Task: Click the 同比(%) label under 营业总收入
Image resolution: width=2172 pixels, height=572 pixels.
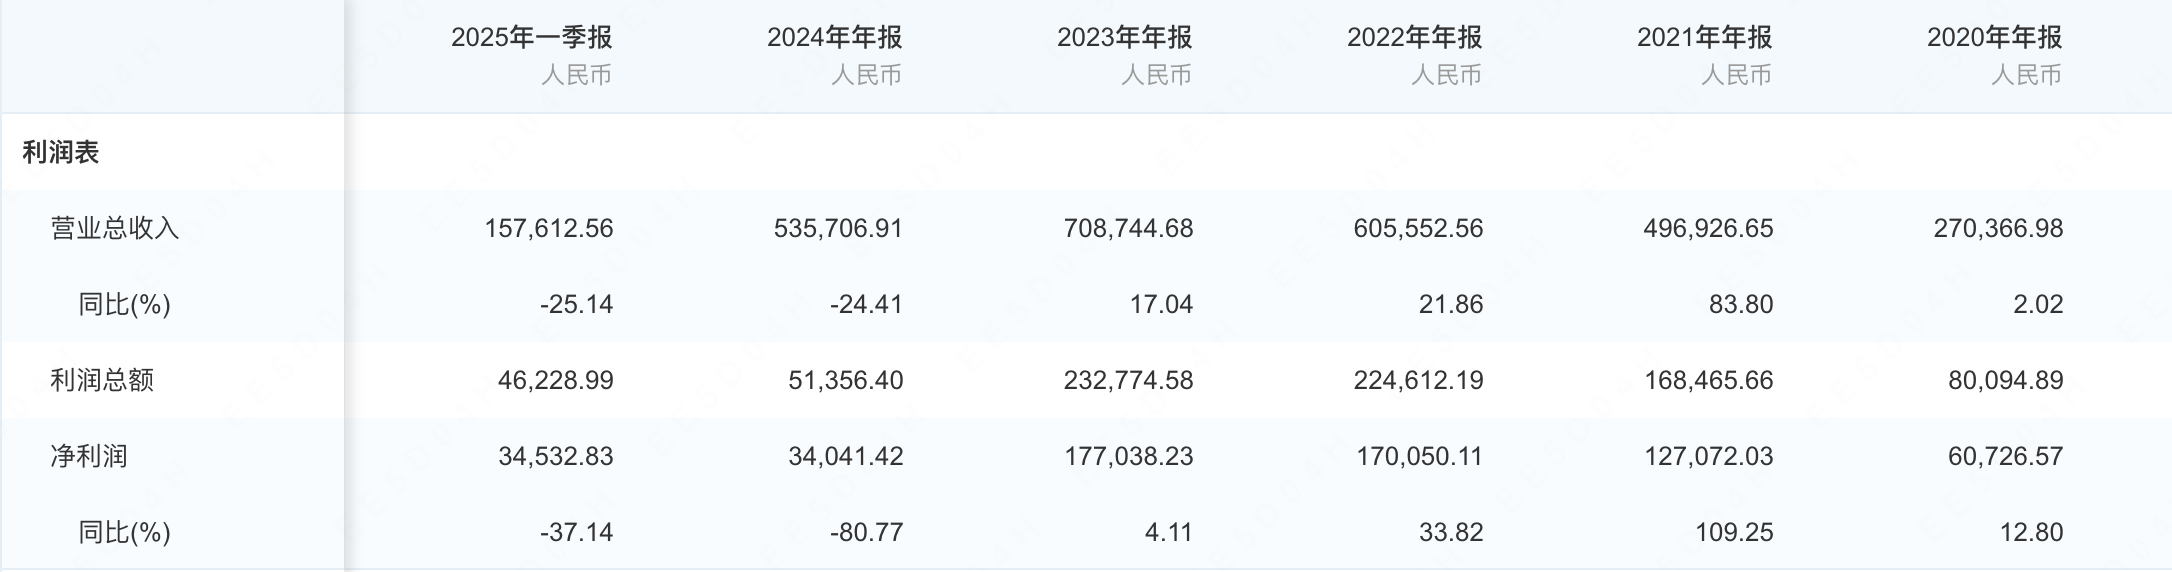Action: [125, 305]
